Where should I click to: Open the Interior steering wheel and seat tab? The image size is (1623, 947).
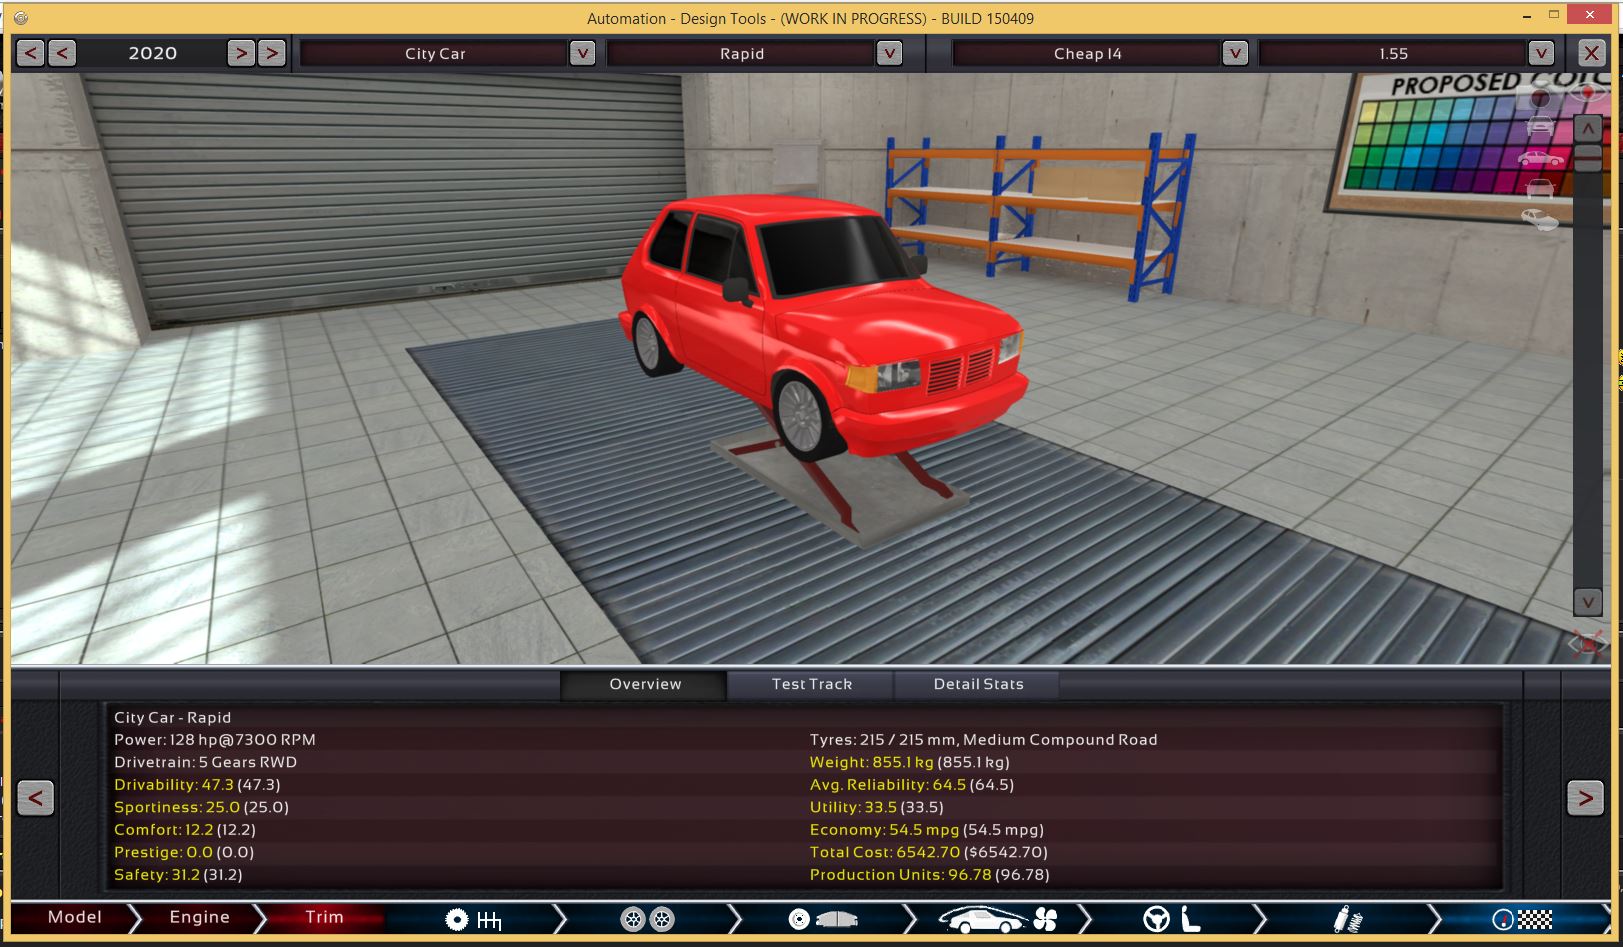(x=1172, y=919)
